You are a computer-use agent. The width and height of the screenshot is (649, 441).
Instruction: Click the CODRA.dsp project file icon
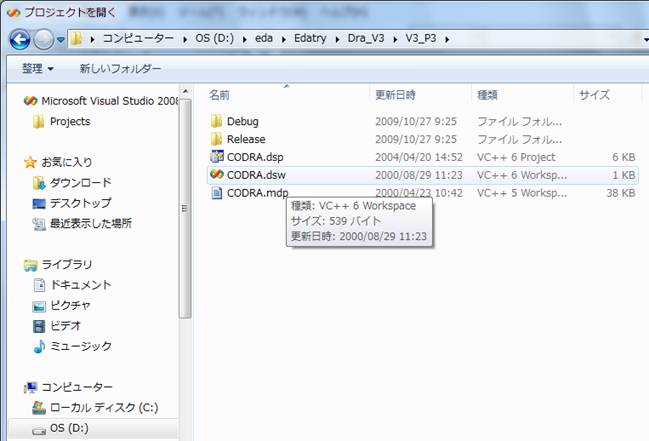tap(217, 157)
